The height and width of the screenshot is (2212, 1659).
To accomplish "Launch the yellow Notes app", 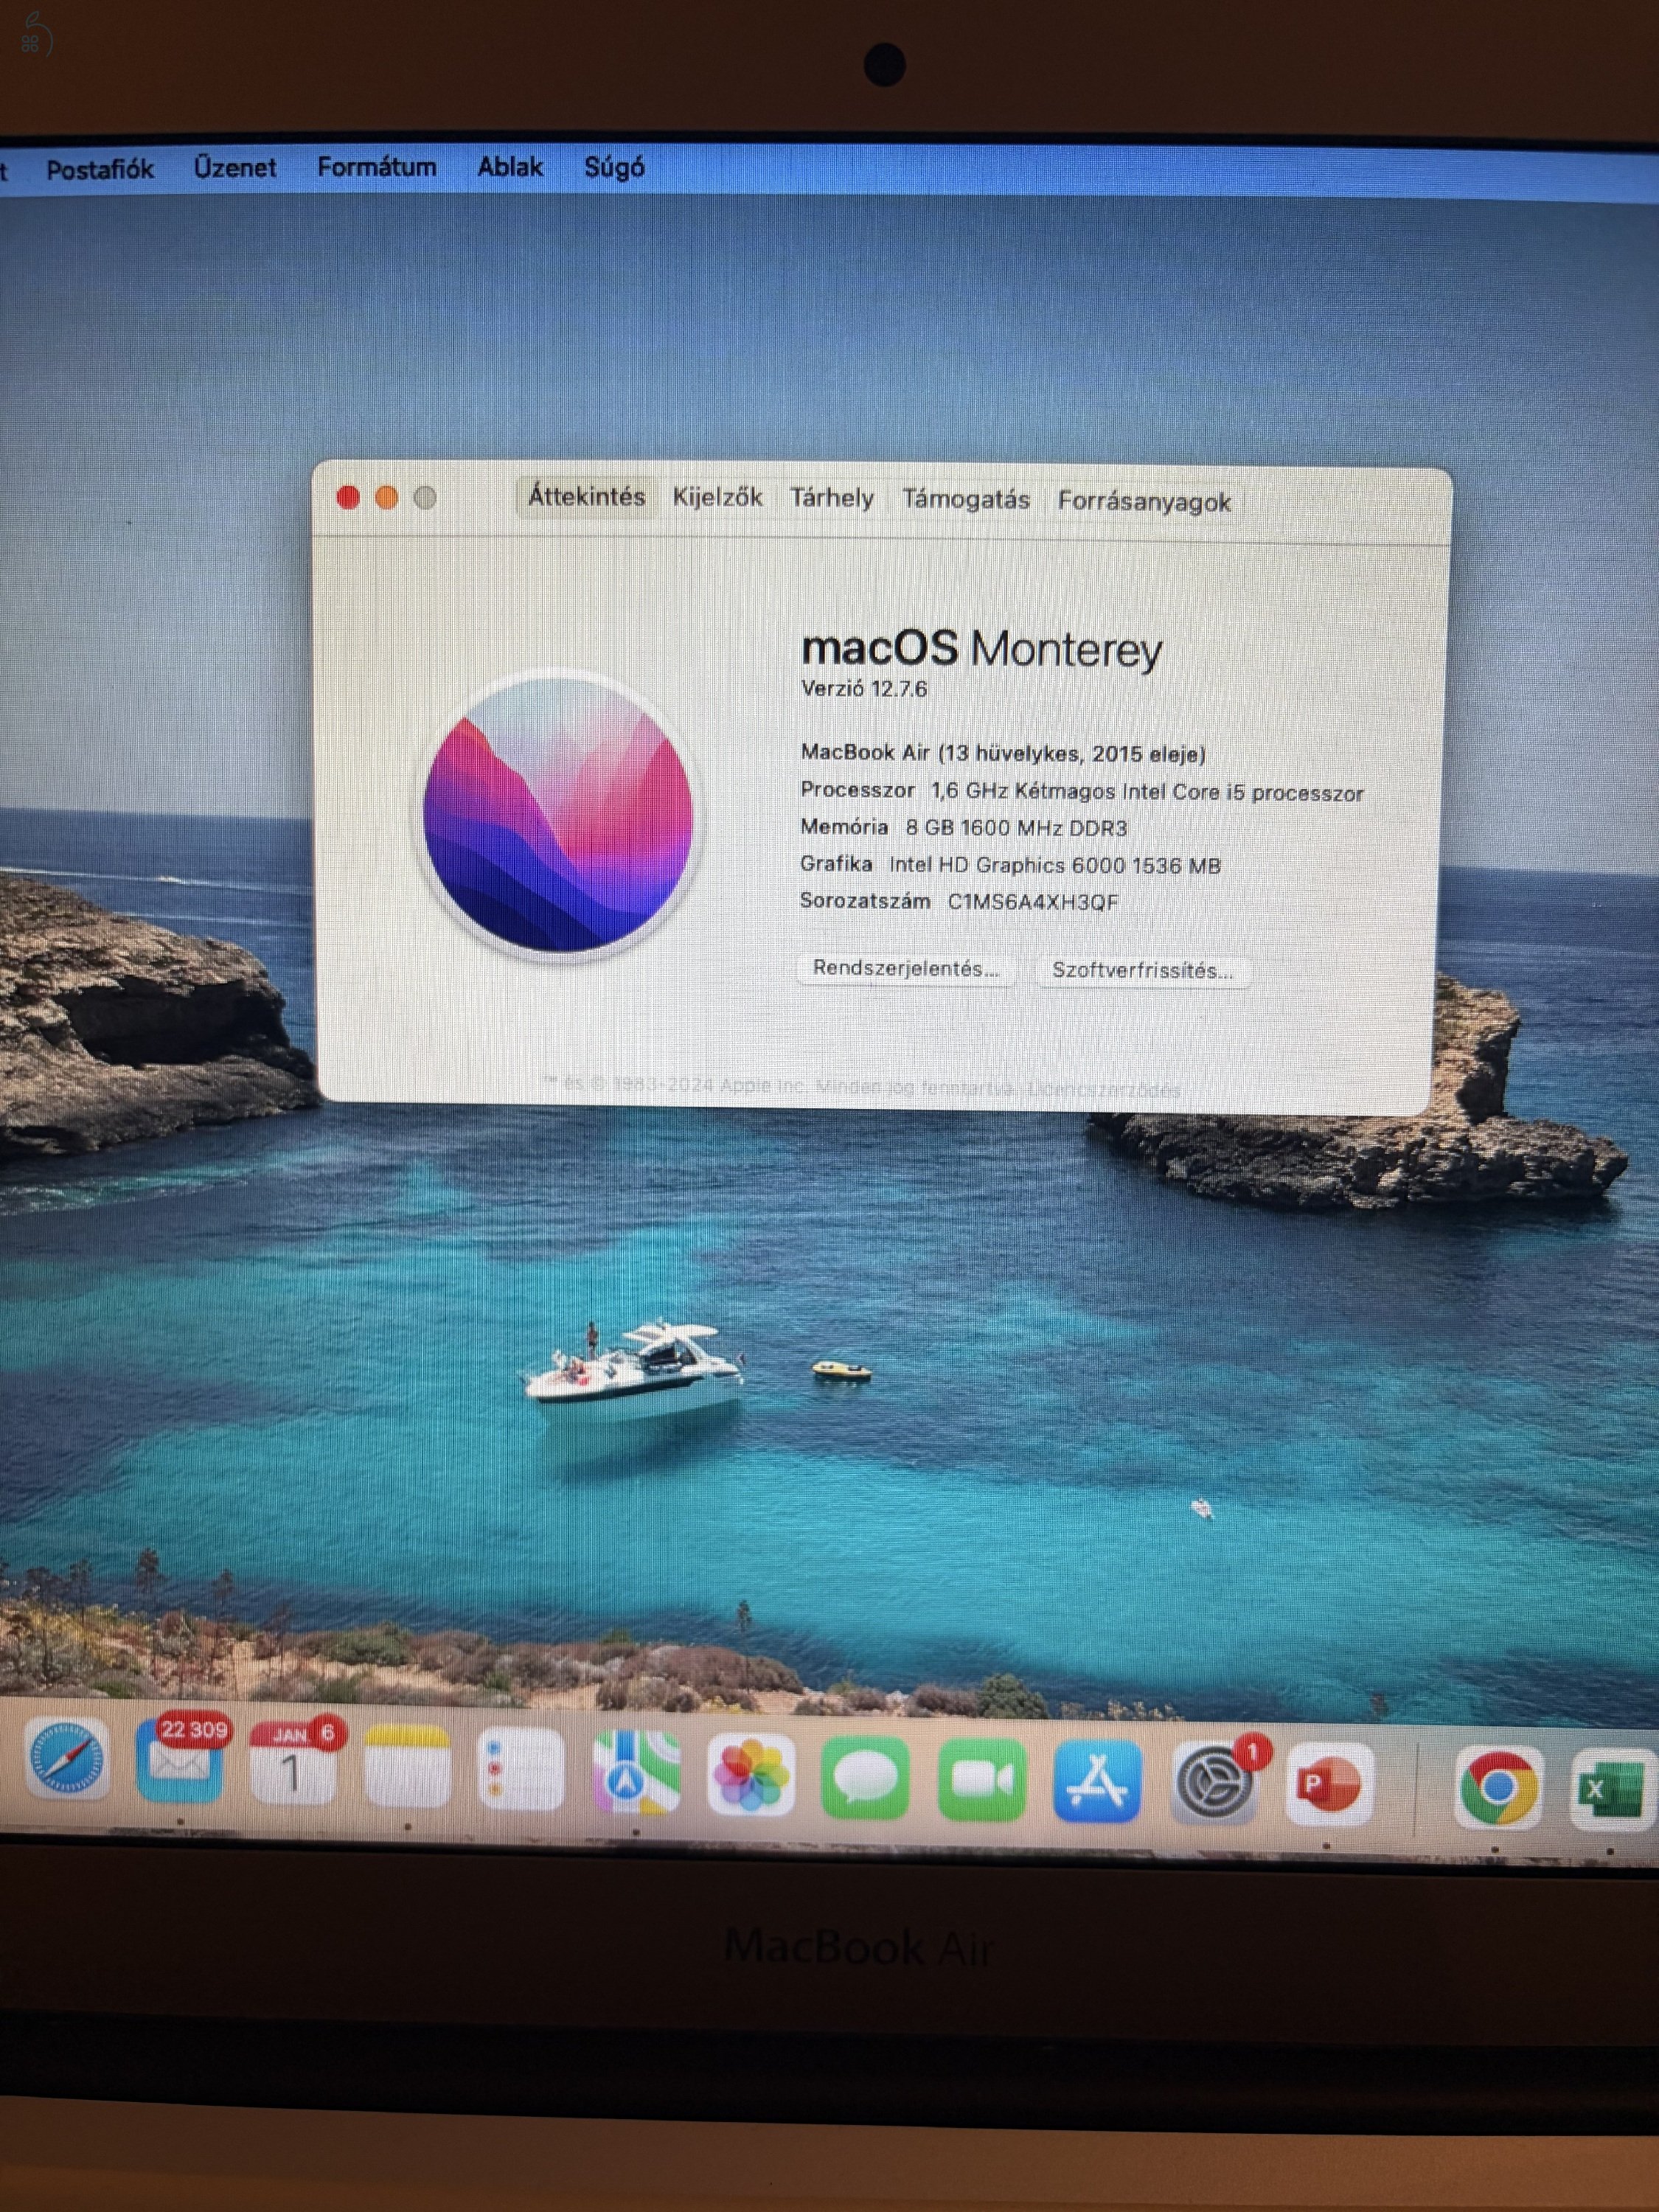I will click(407, 1766).
